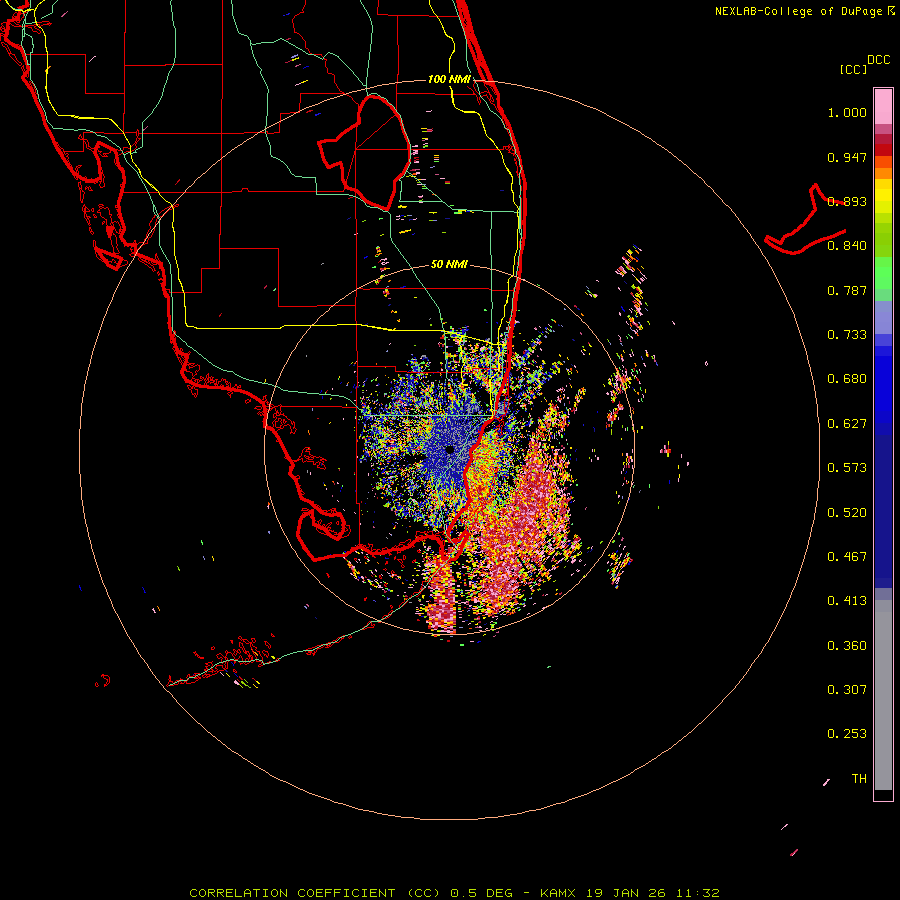Click the 0.253 color scale value
The height and width of the screenshot is (900, 900).
point(847,734)
